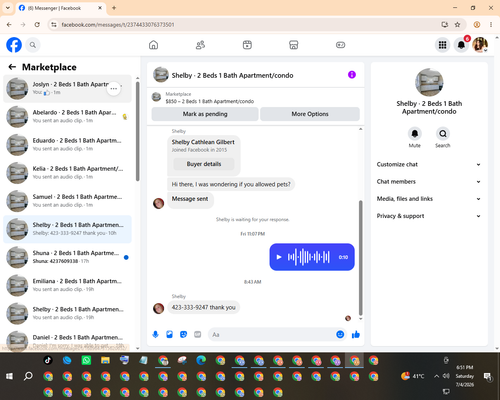The image size is (500, 400).
Task: Click the chat messages scrollbar
Action: (x=360, y=257)
